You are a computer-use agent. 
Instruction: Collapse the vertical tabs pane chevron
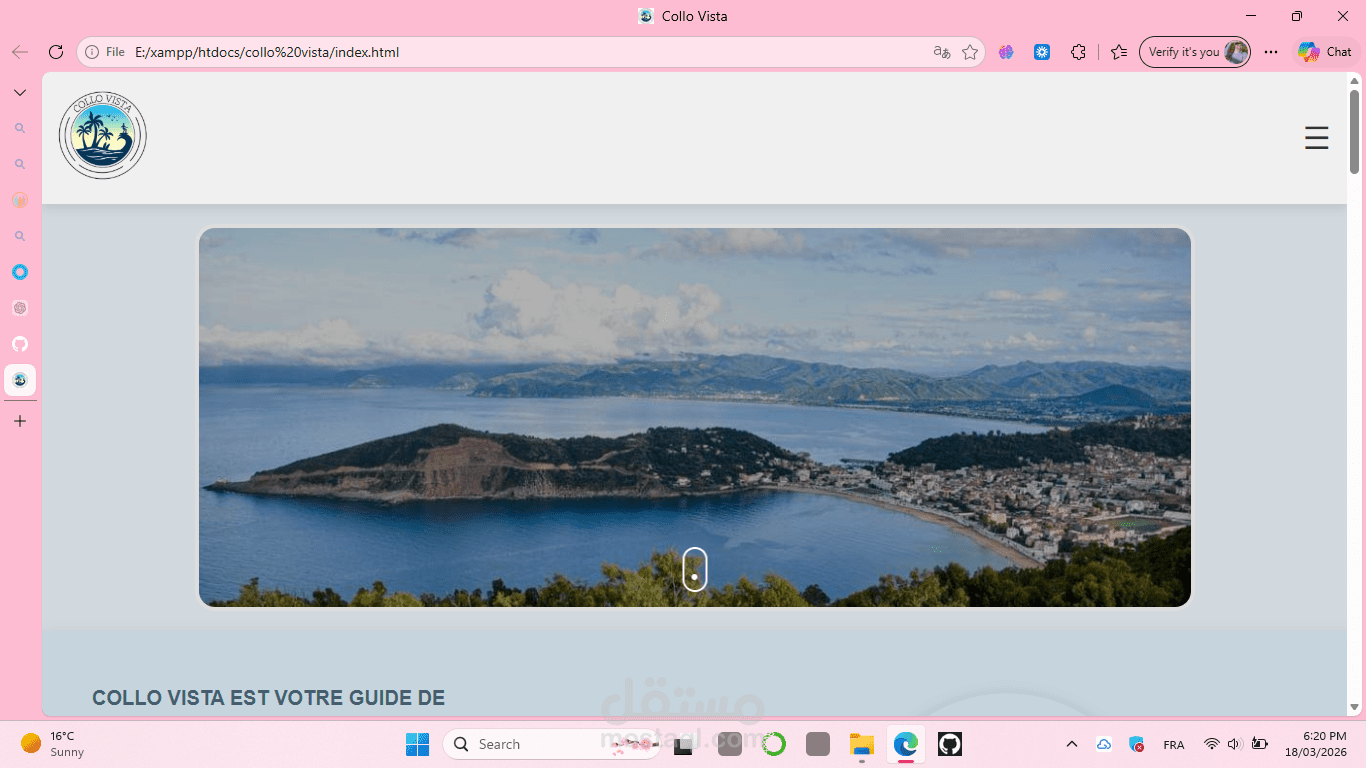pos(19,91)
